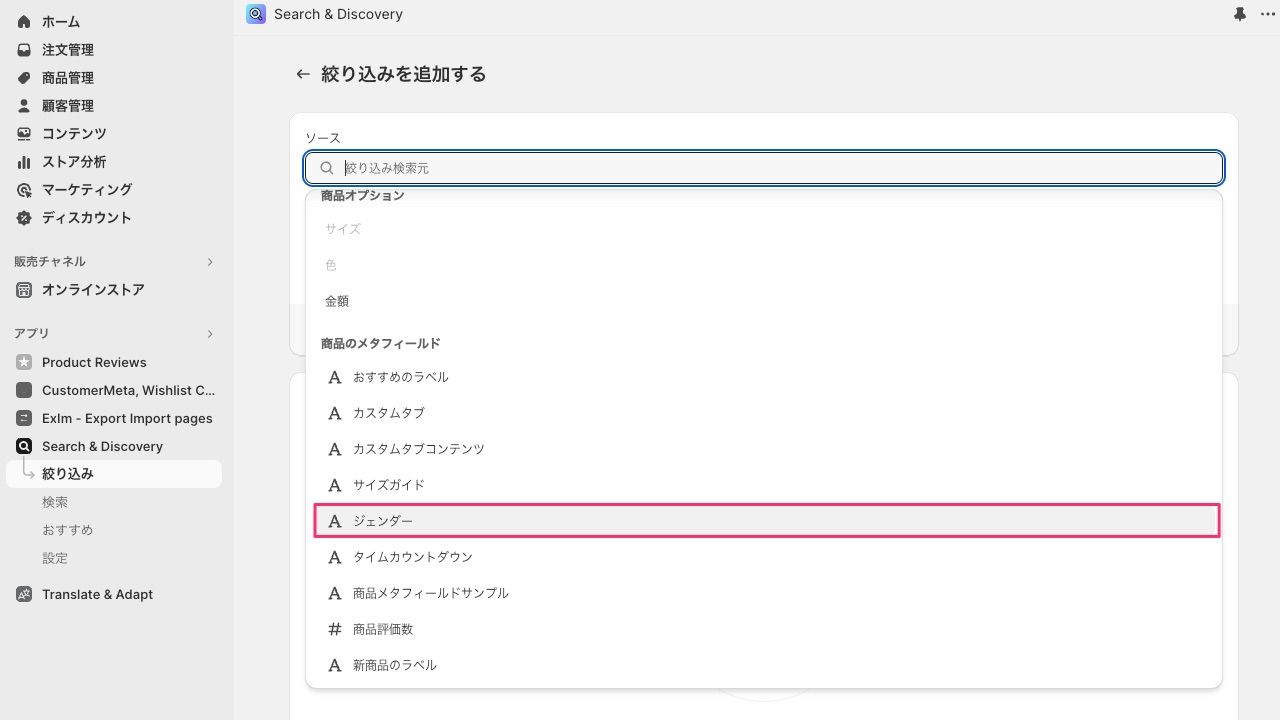
Task: Select ジェンダー metafield from the source list
Action: (x=767, y=521)
